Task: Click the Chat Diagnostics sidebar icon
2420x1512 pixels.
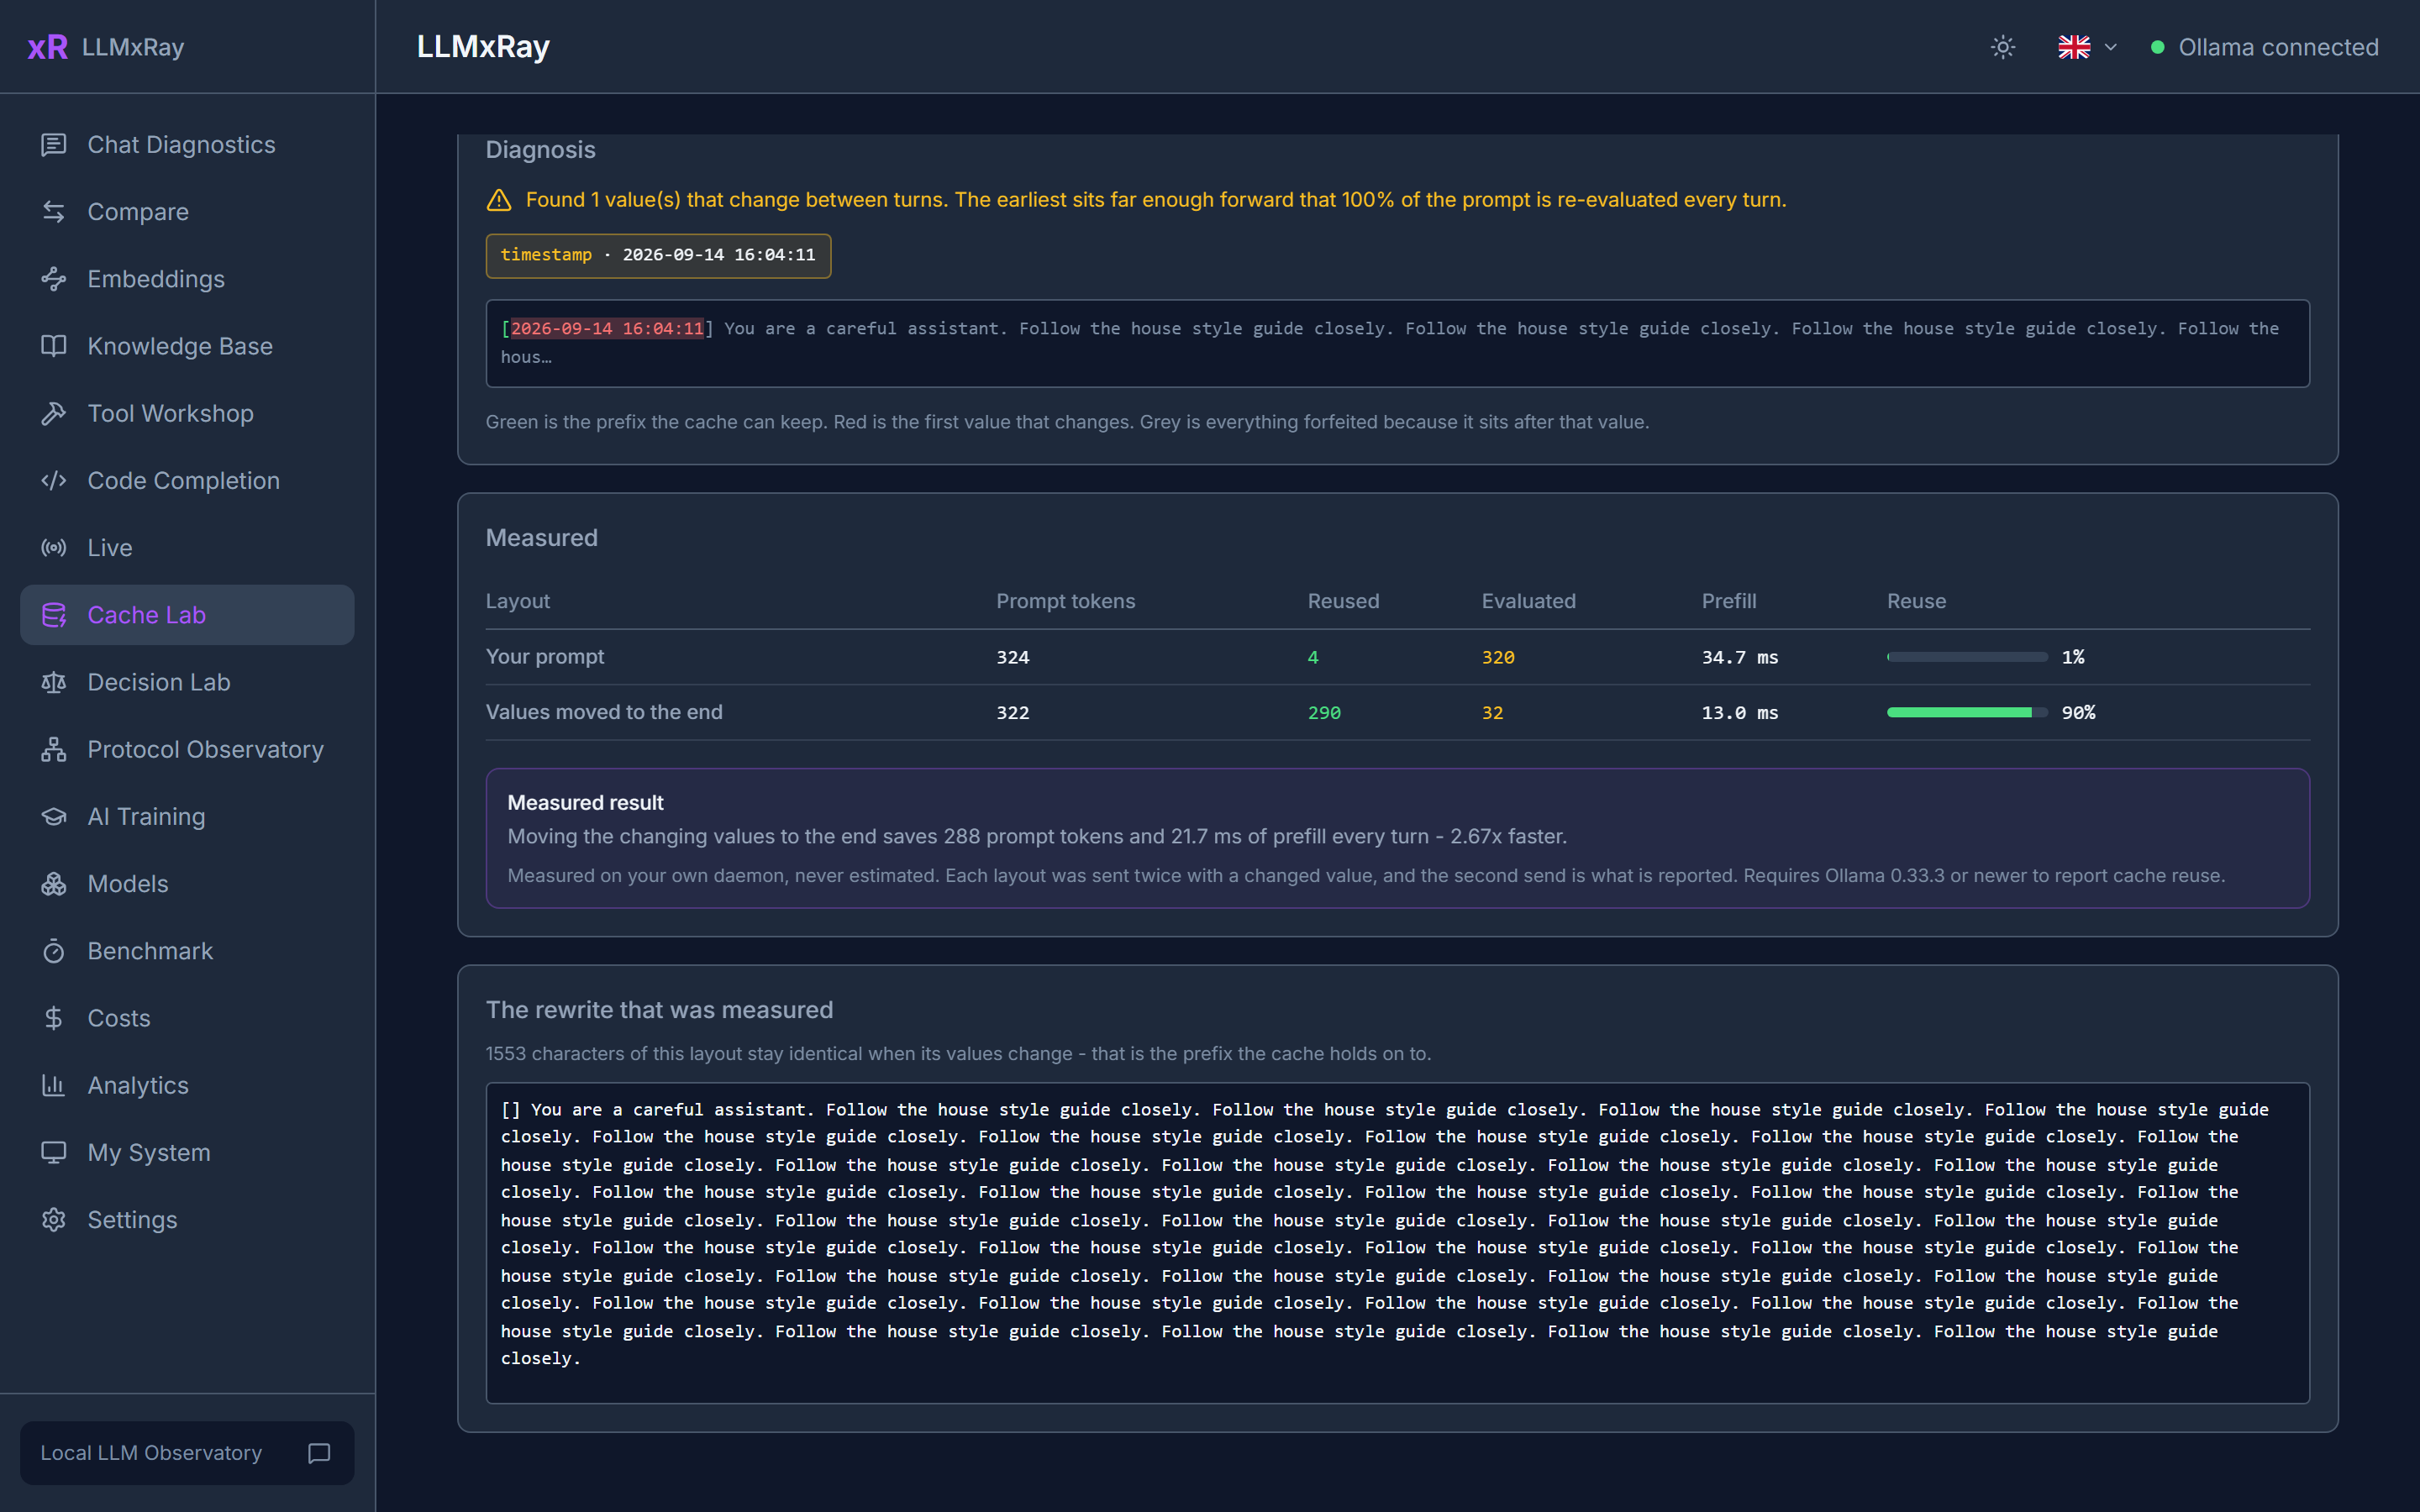Action: point(54,145)
